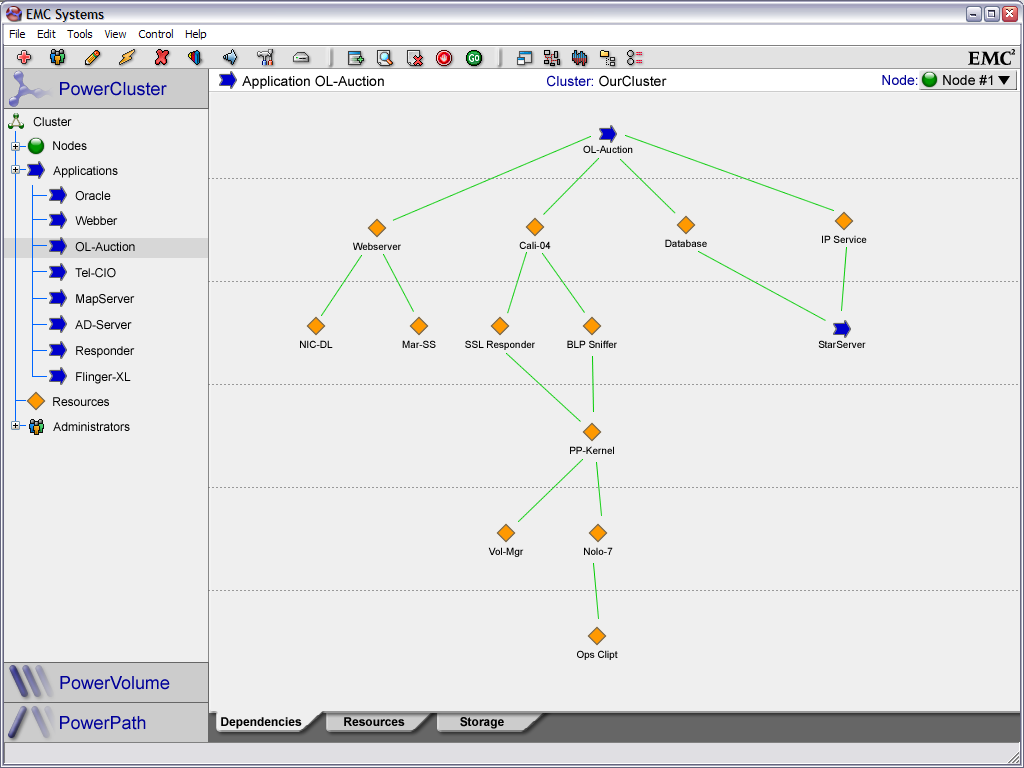1024x768 pixels.
Task: Open the Control menu
Action: [x=155, y=34]
